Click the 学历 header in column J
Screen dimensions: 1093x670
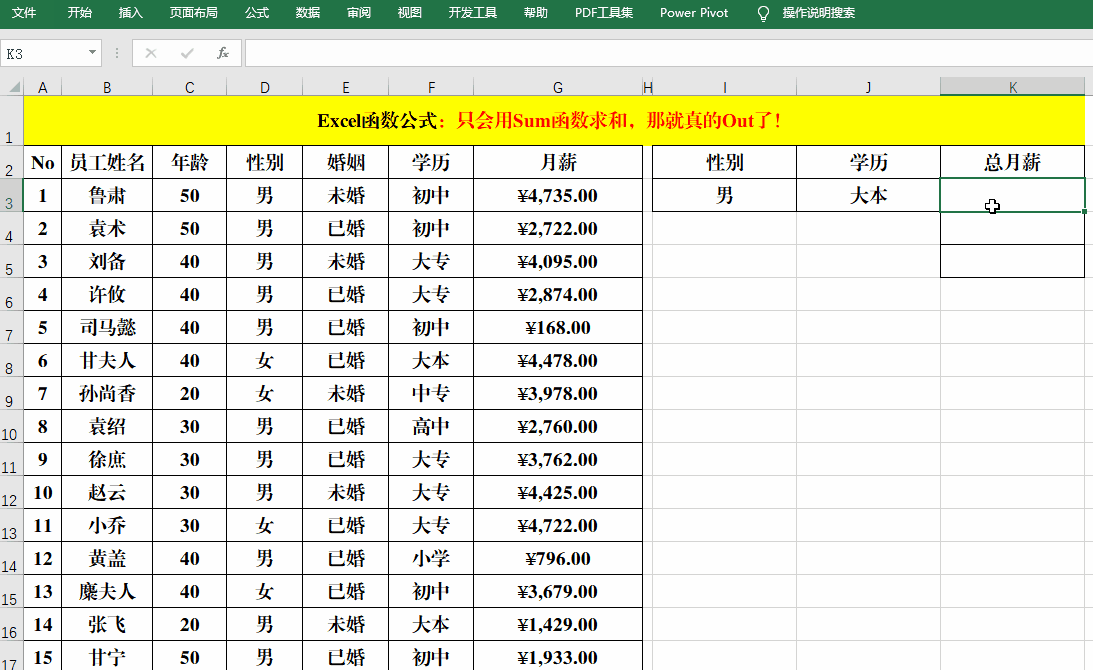tap(868, 162)
